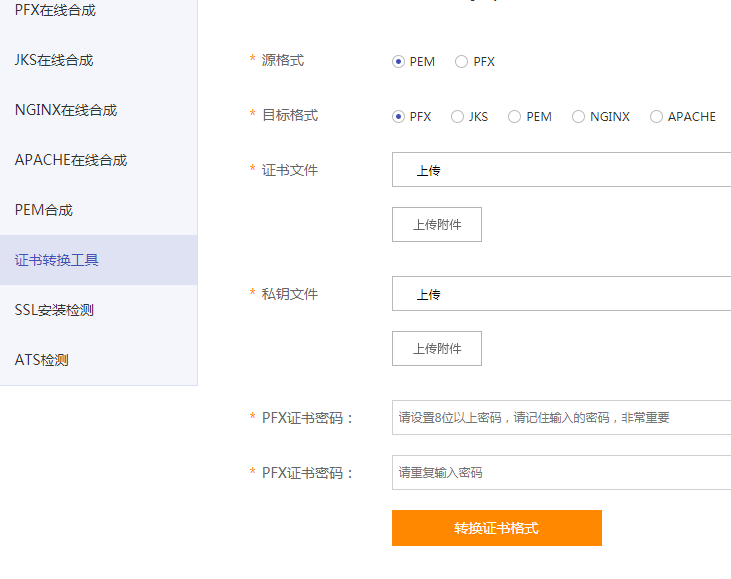
Task: Open PEM合成 menu item
Action: 44,210
